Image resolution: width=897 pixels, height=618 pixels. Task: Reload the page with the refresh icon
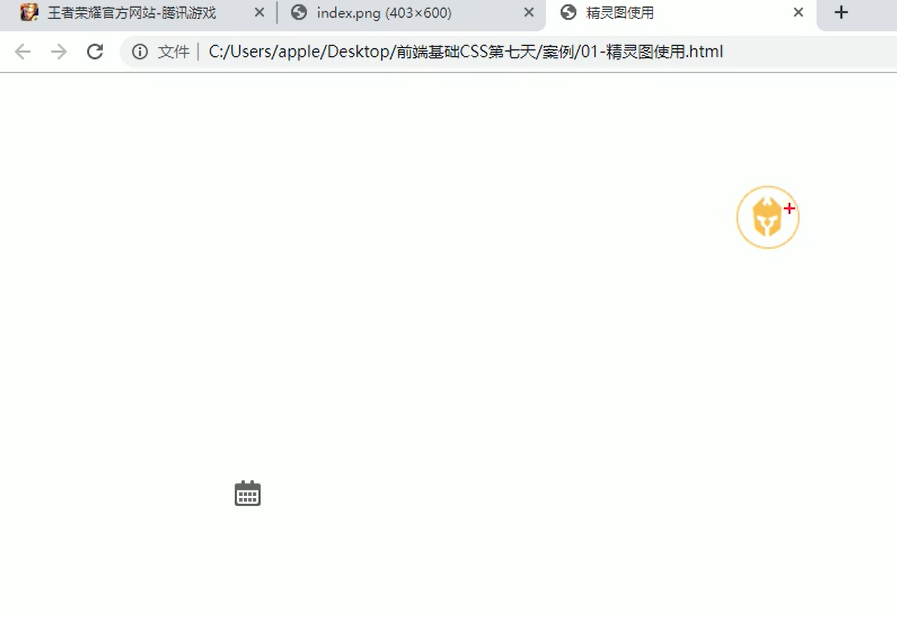95,52
